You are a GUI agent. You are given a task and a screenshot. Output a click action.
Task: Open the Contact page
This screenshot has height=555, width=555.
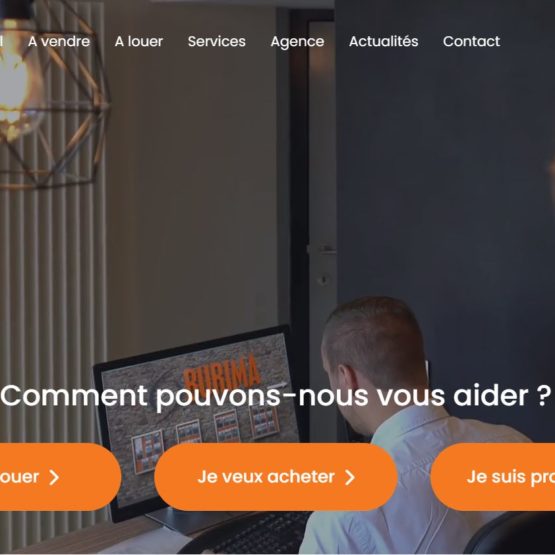(471, 41)
